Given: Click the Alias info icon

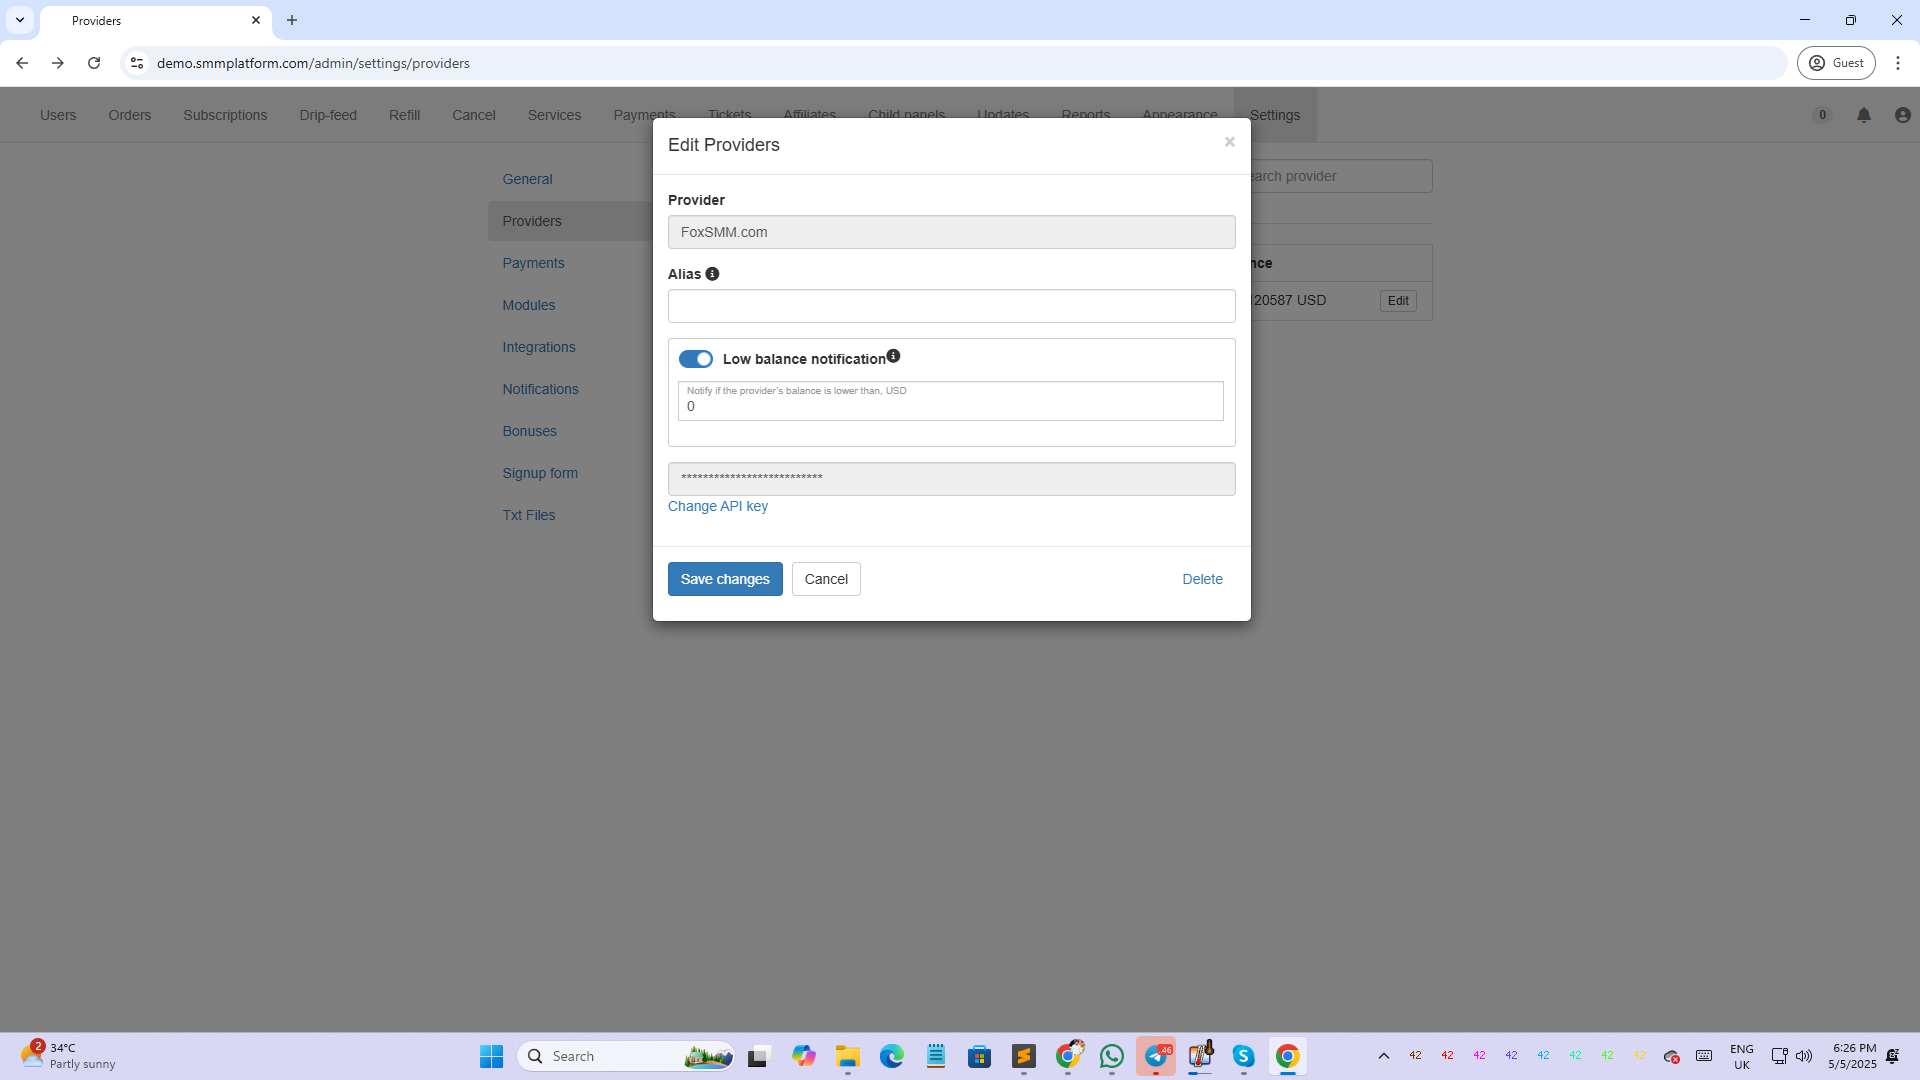Looking at the screenshot, I should click(712, 274).
